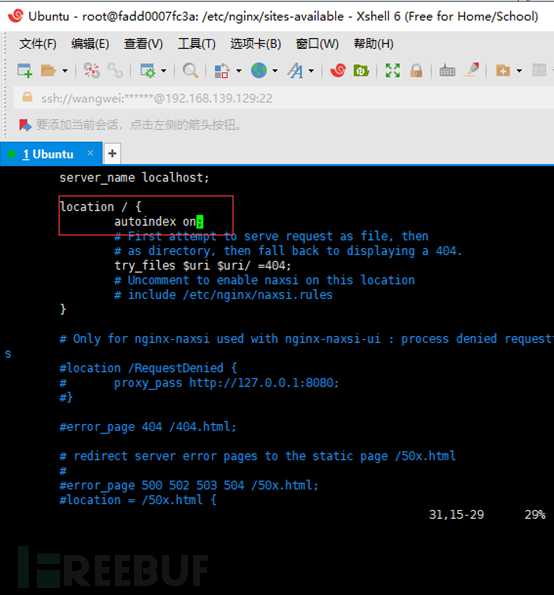Click the keyboard key-mapping toolbar icon

[447, 71]
